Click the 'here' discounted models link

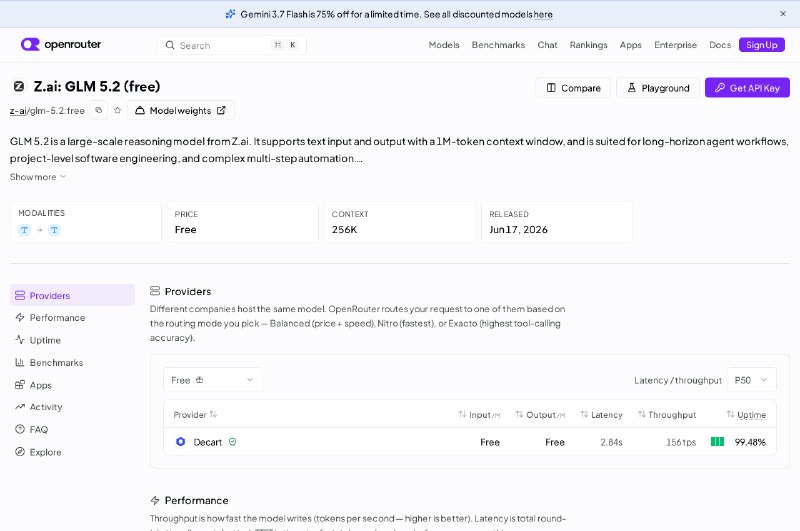click(543, 14)
